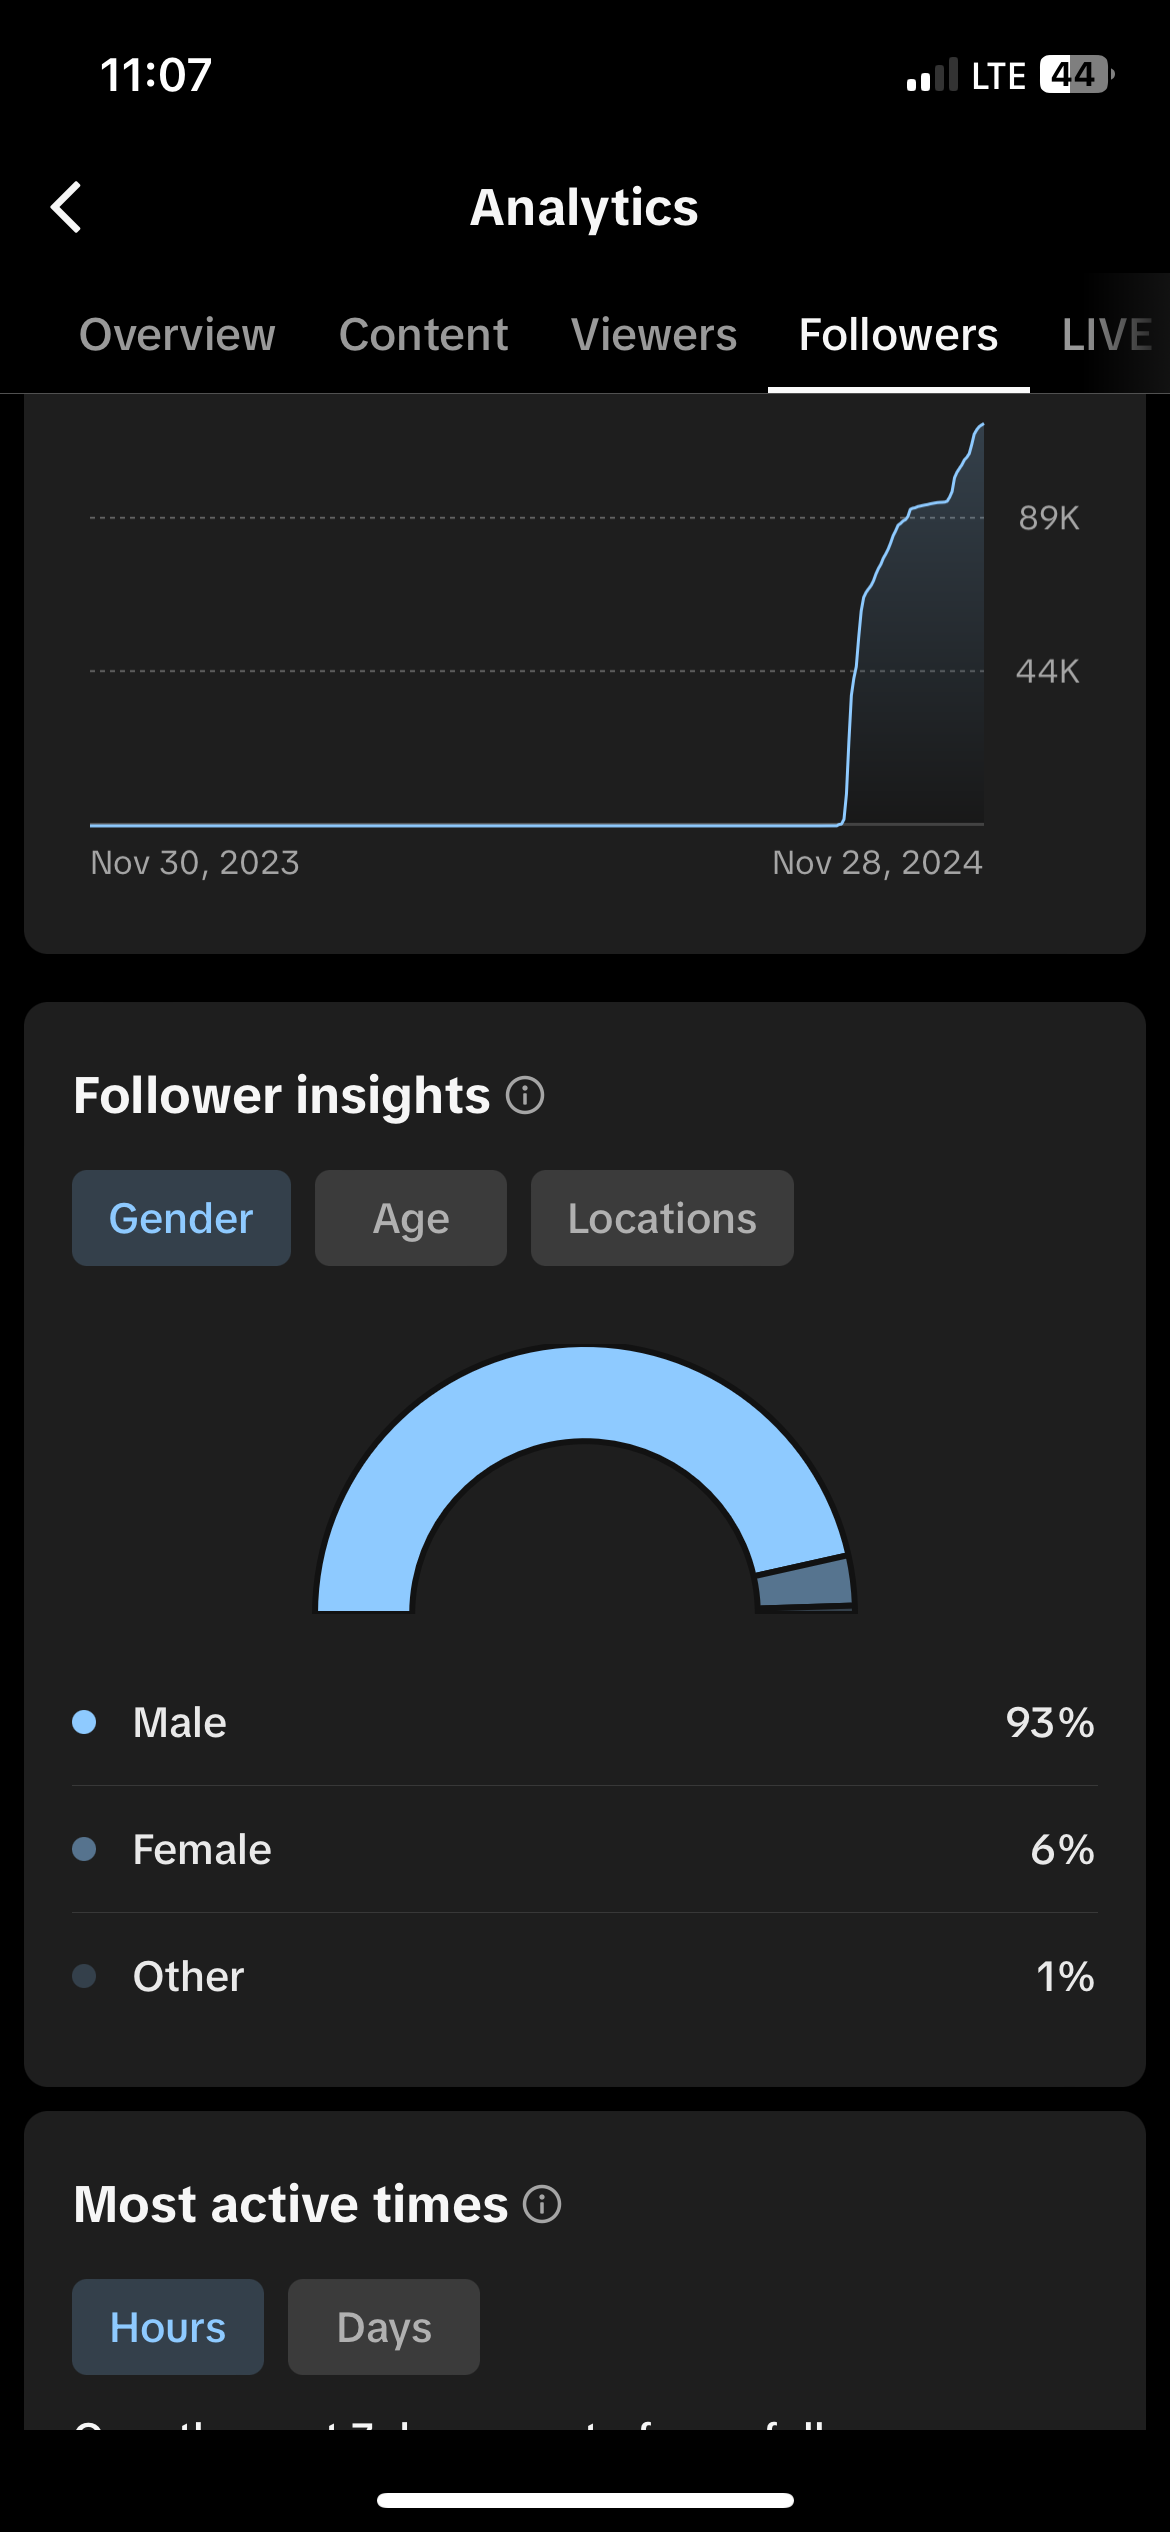The image size is (1170, 2532).
Task: Tap the back arrow icon
Action: (66, 207)
